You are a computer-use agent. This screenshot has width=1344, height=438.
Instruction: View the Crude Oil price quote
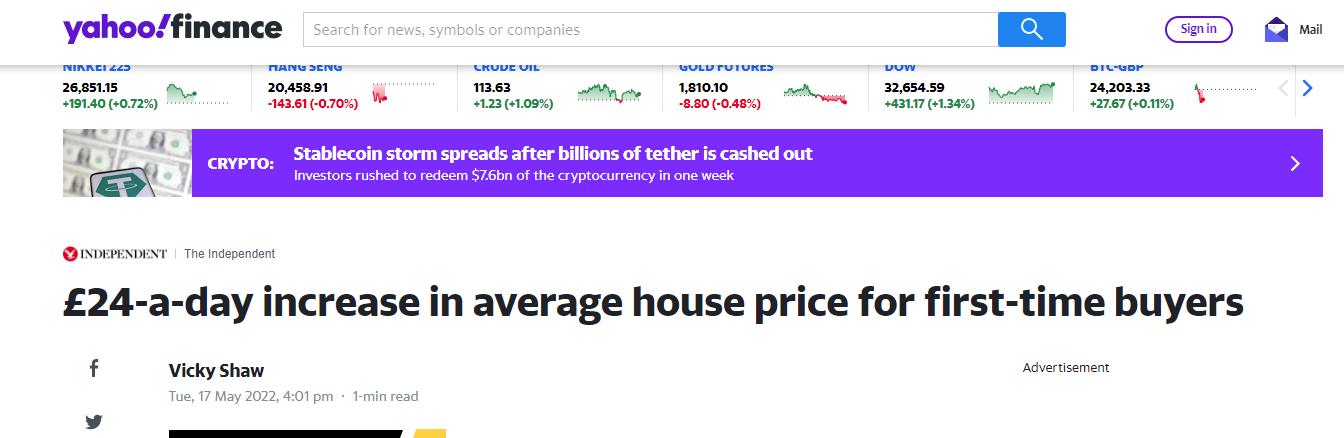(x=506, y=68)
